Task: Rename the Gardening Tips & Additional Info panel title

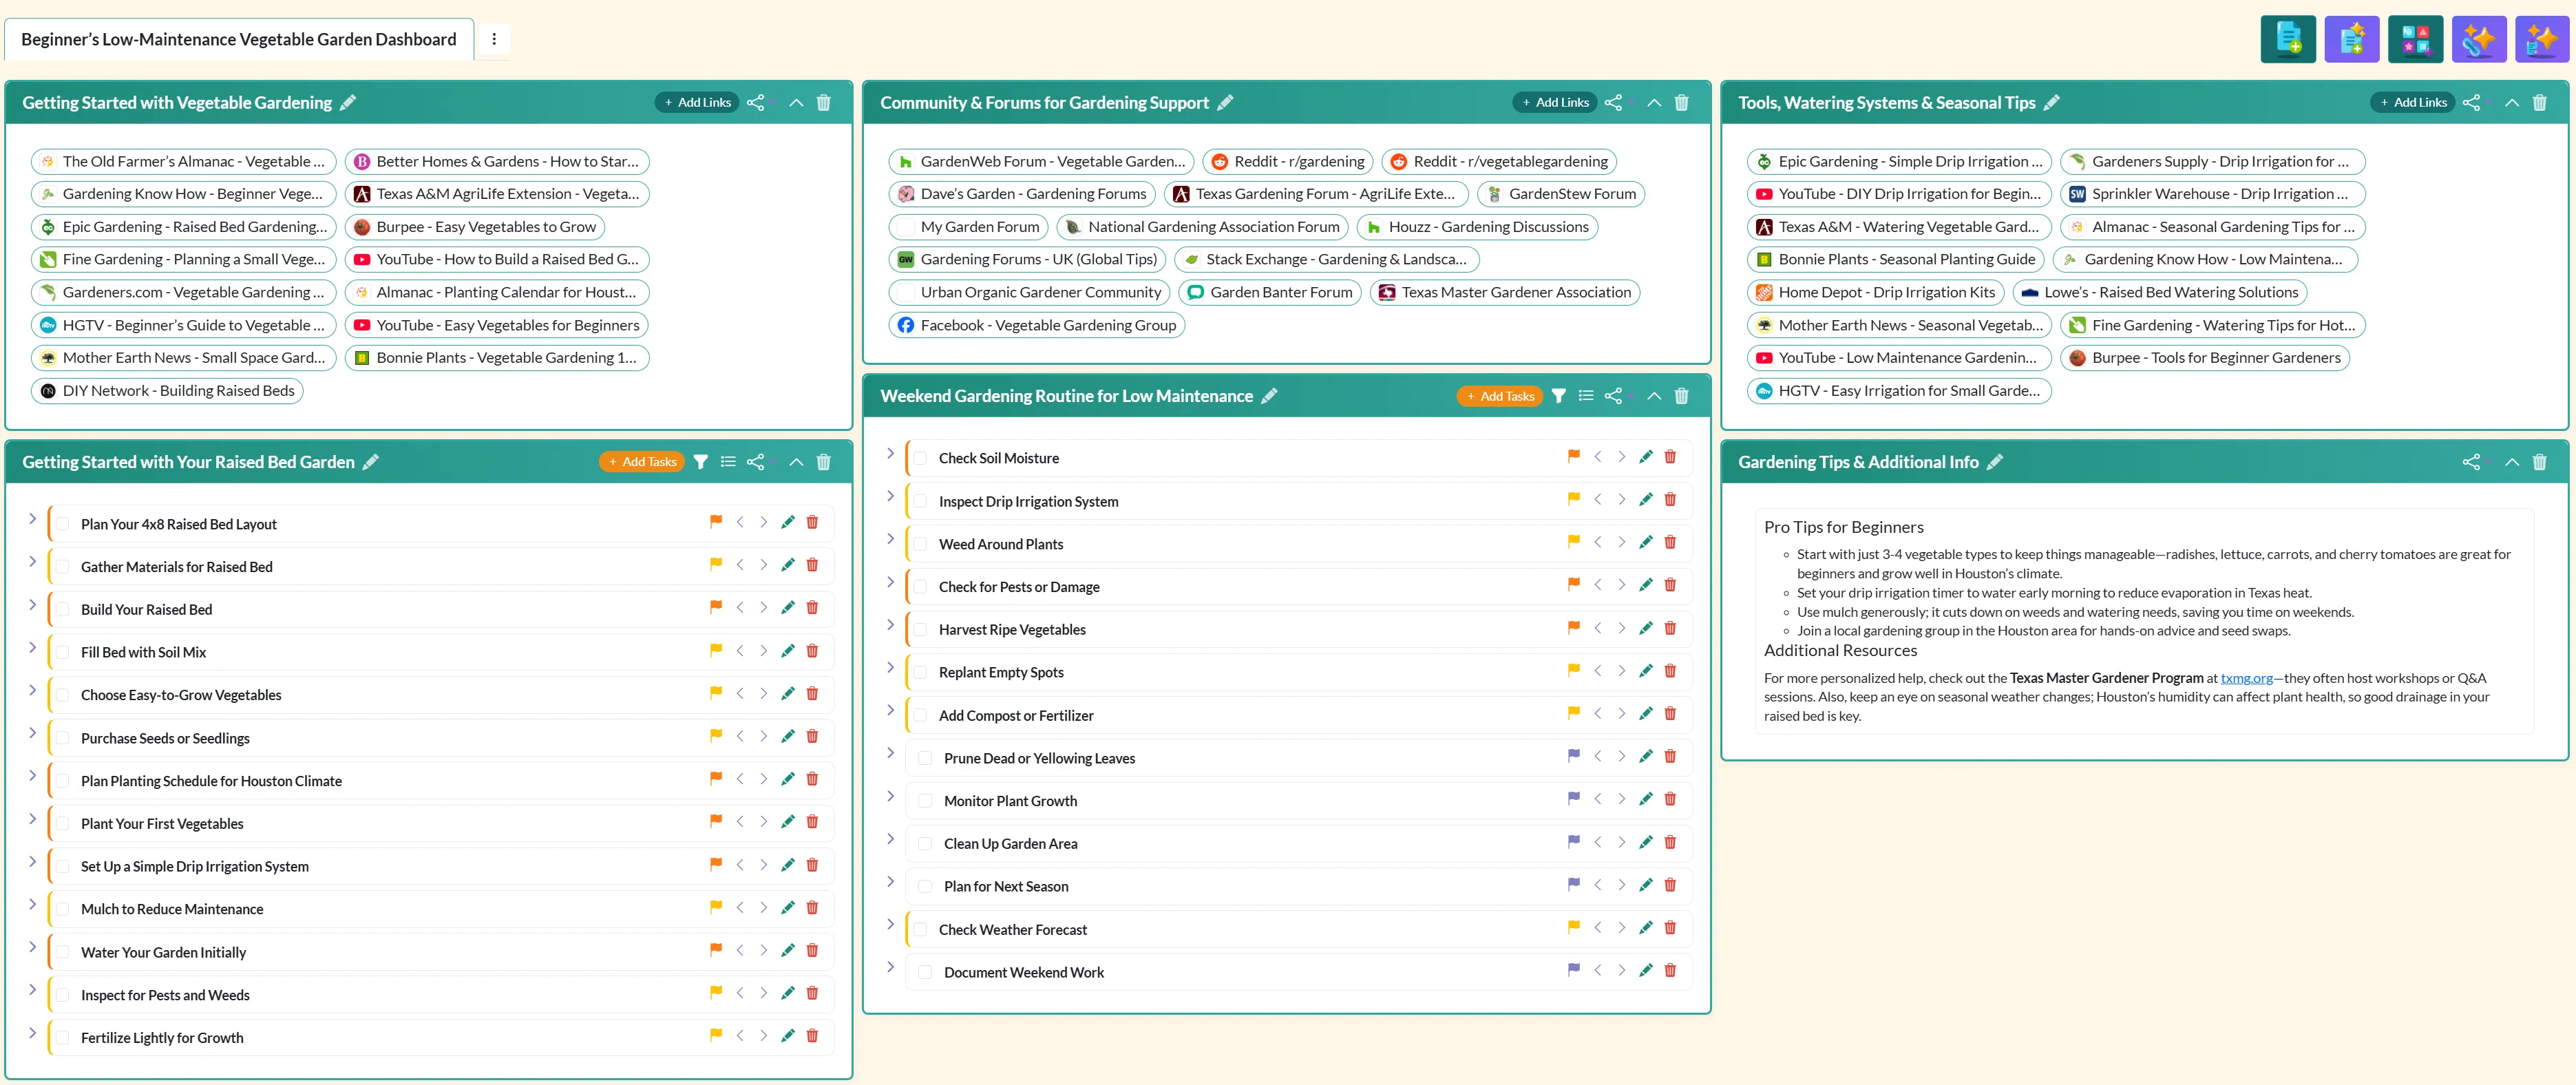Action: pyautogui.click(x=1994, y=462)
